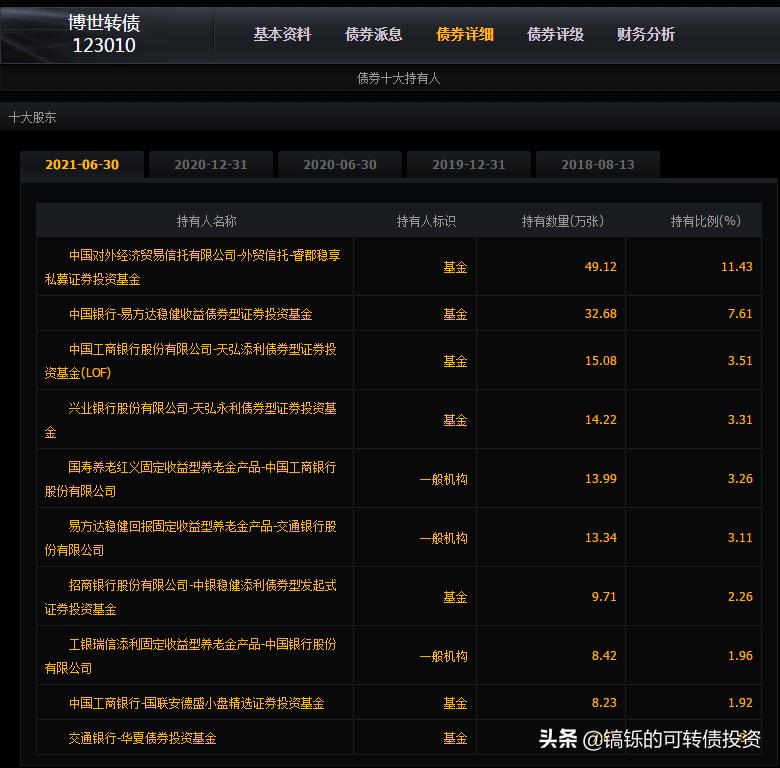Click holding quantity 13.99
The width and height of the screenshot is (780, 768).
[600, 479]
